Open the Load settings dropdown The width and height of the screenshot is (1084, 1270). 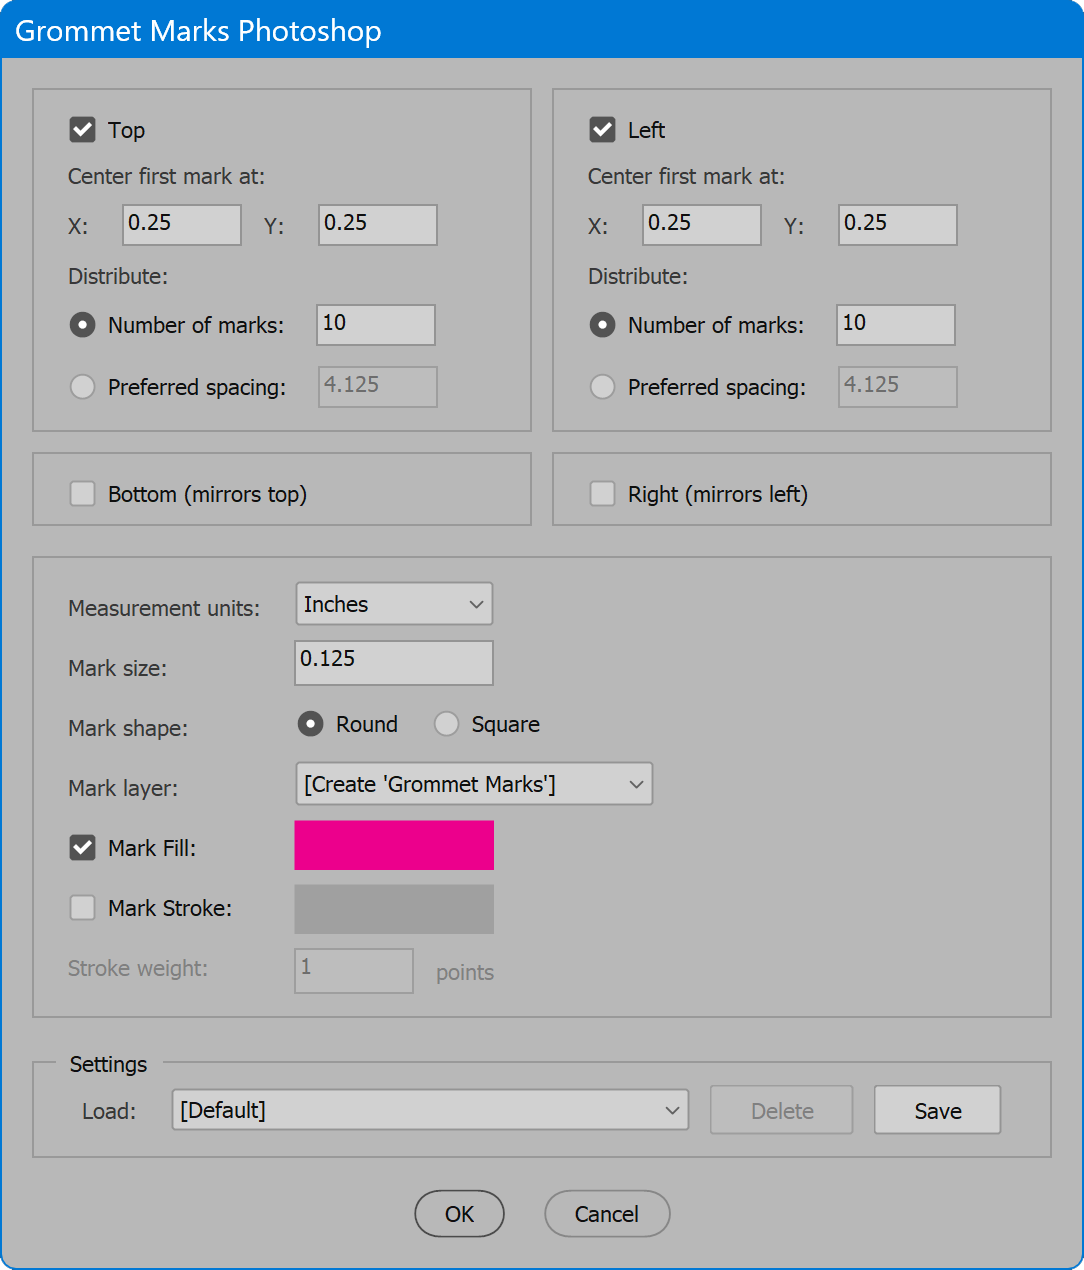(x=430, y=1110)
